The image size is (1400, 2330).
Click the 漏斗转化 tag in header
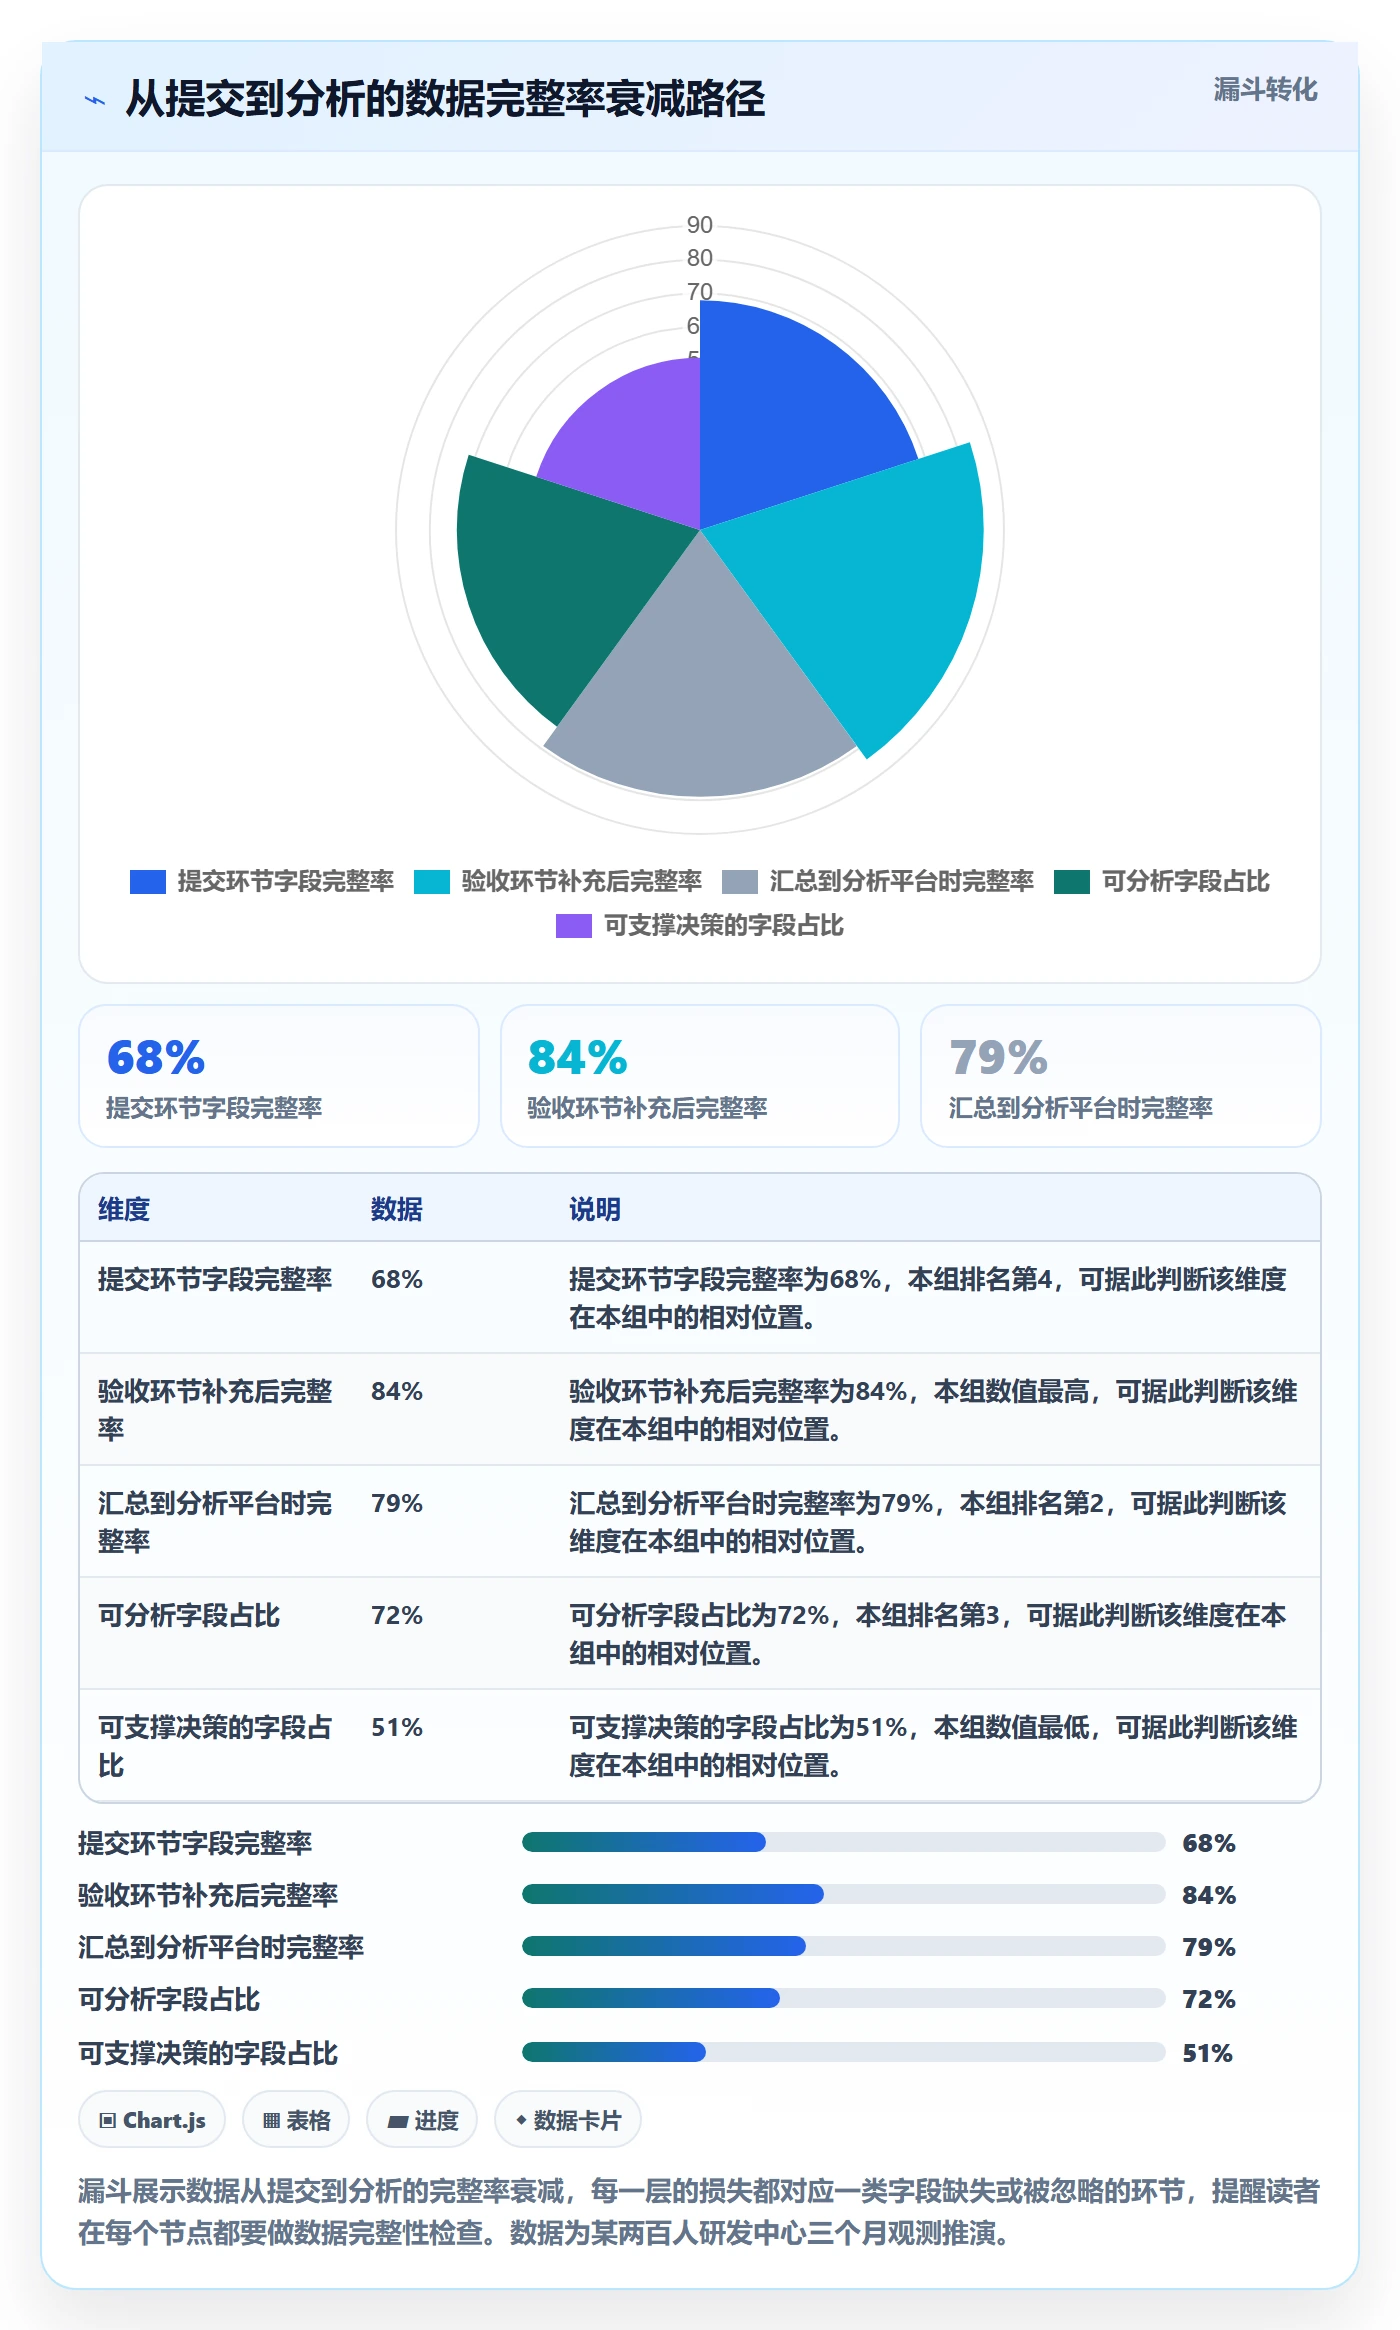pyautogui.click(x=1265, y=90)
